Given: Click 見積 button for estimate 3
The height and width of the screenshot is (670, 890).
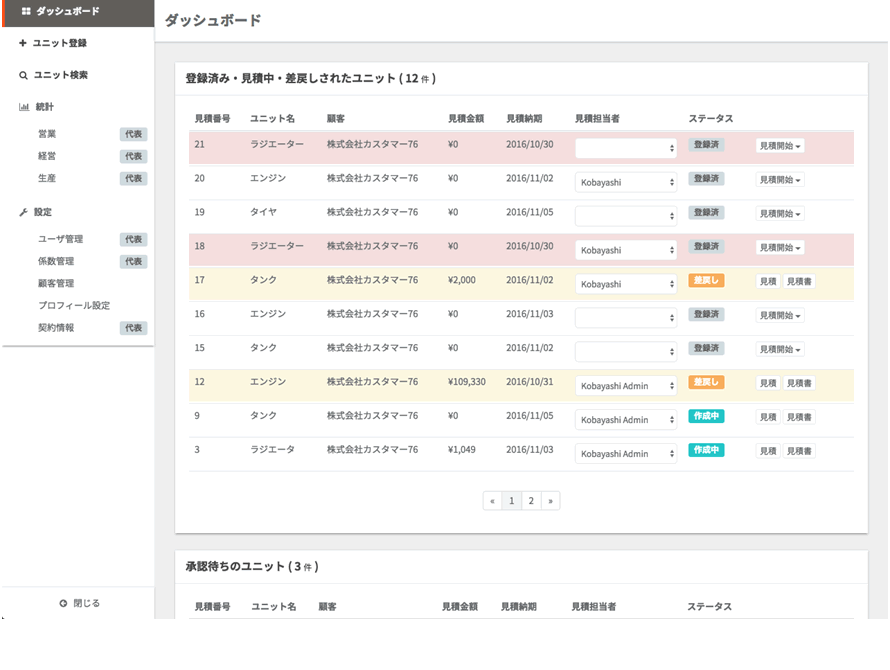Looking at the screenshot, I should pos(768,451).
